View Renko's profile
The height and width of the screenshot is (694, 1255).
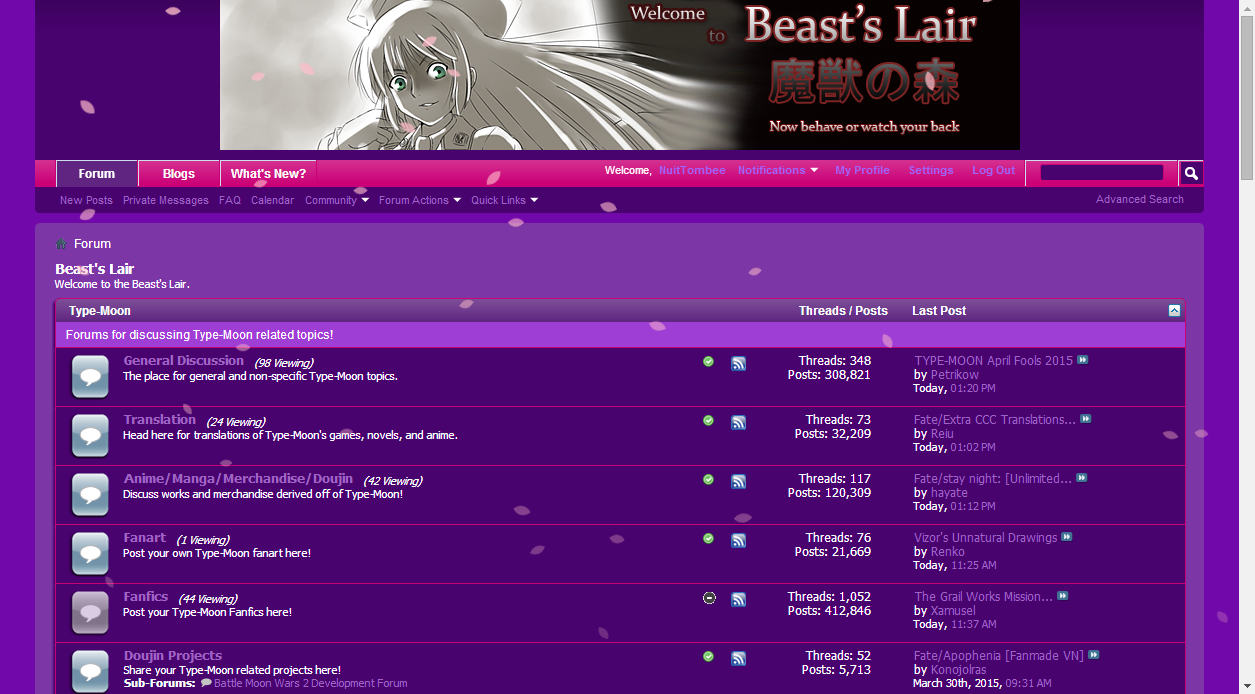pos(948,552)
